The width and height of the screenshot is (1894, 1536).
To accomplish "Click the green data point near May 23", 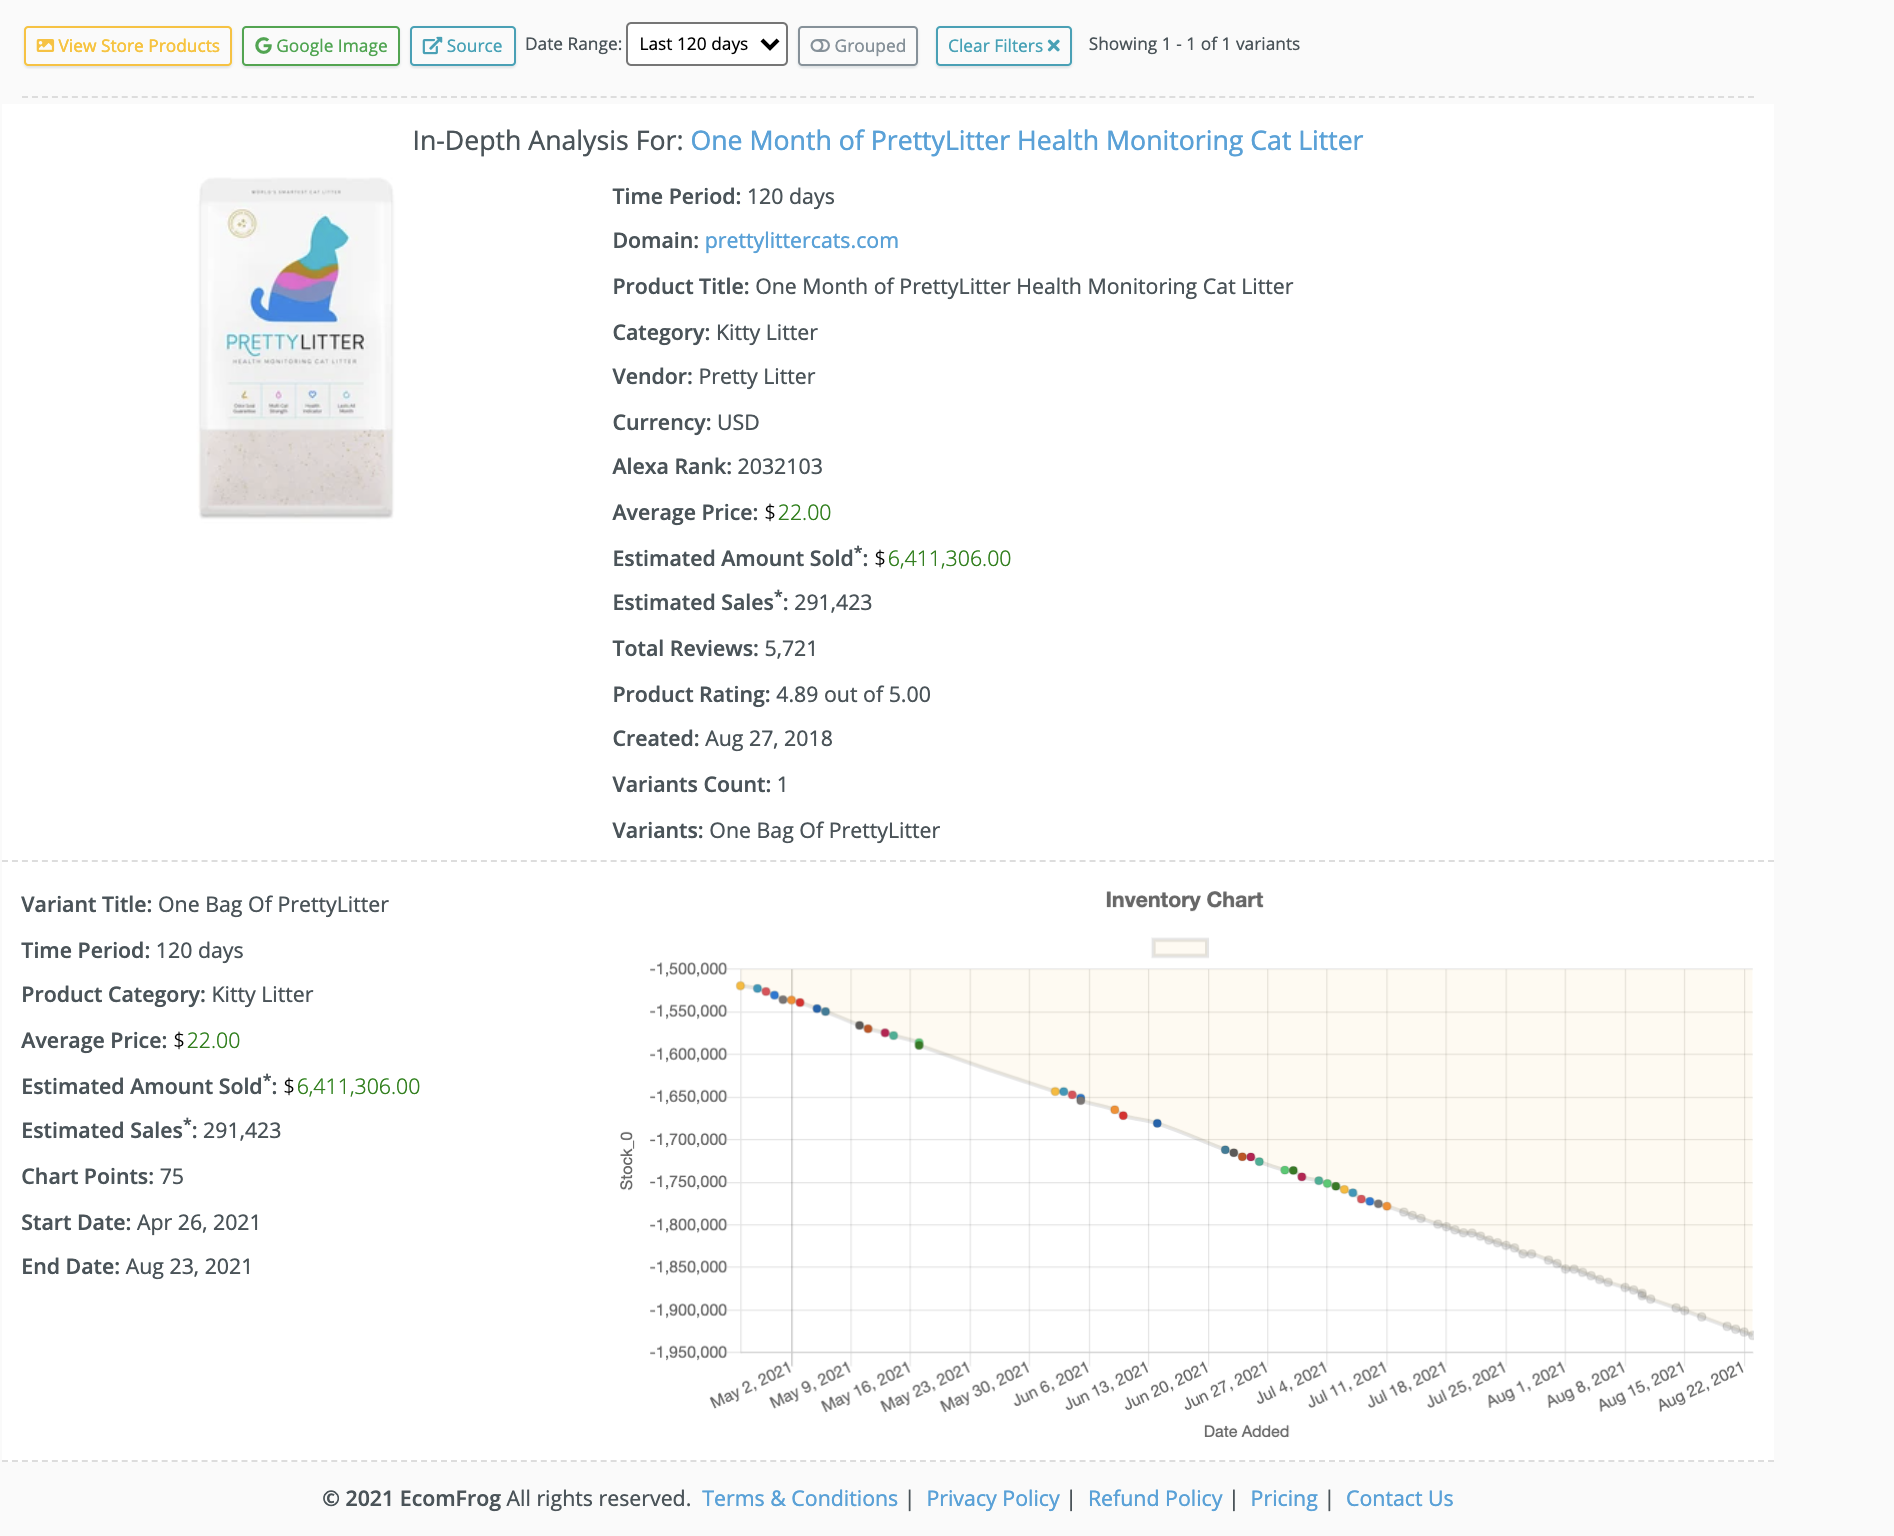I will coord(919,1044).
